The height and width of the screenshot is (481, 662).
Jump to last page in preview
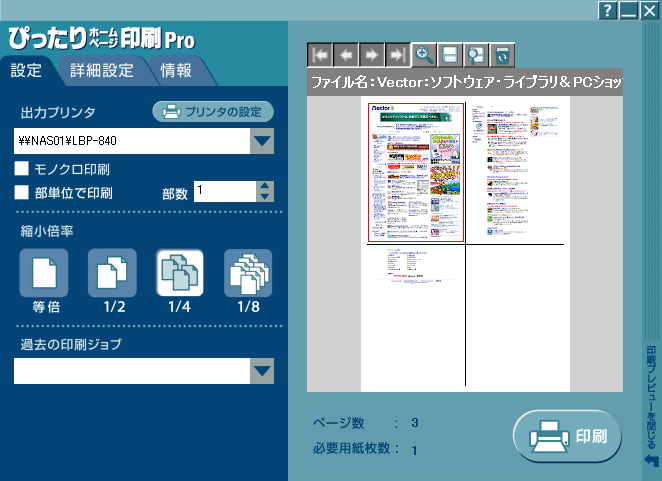[397, 55]
